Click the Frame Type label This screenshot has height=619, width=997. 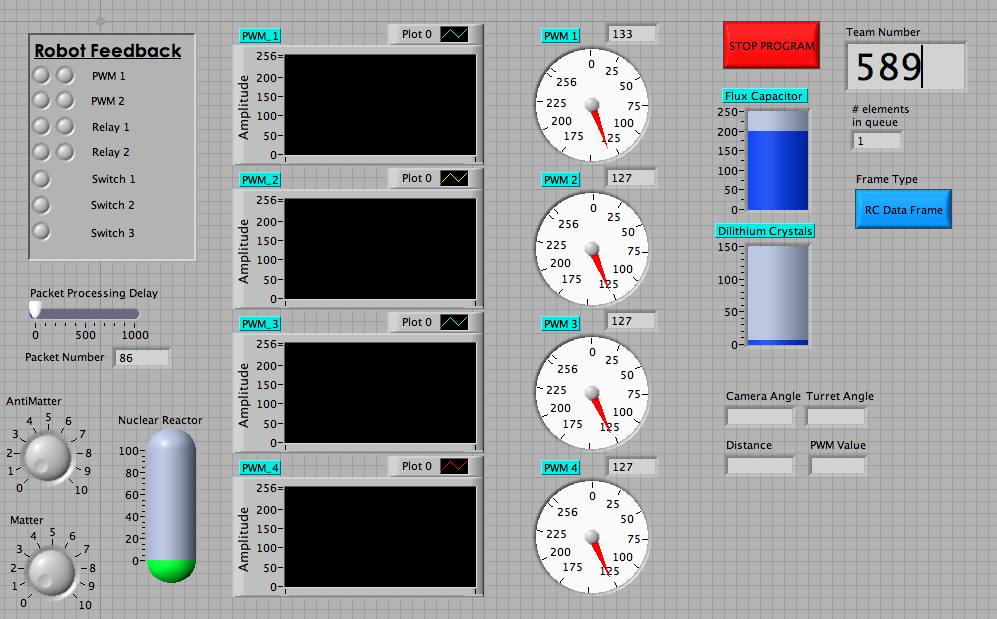pos(886,179)
